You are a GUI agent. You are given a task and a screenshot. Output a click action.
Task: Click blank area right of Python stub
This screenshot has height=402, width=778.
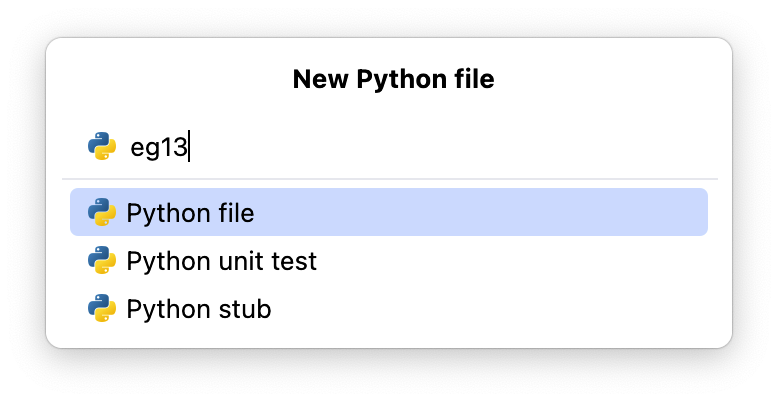click(500, 310)
